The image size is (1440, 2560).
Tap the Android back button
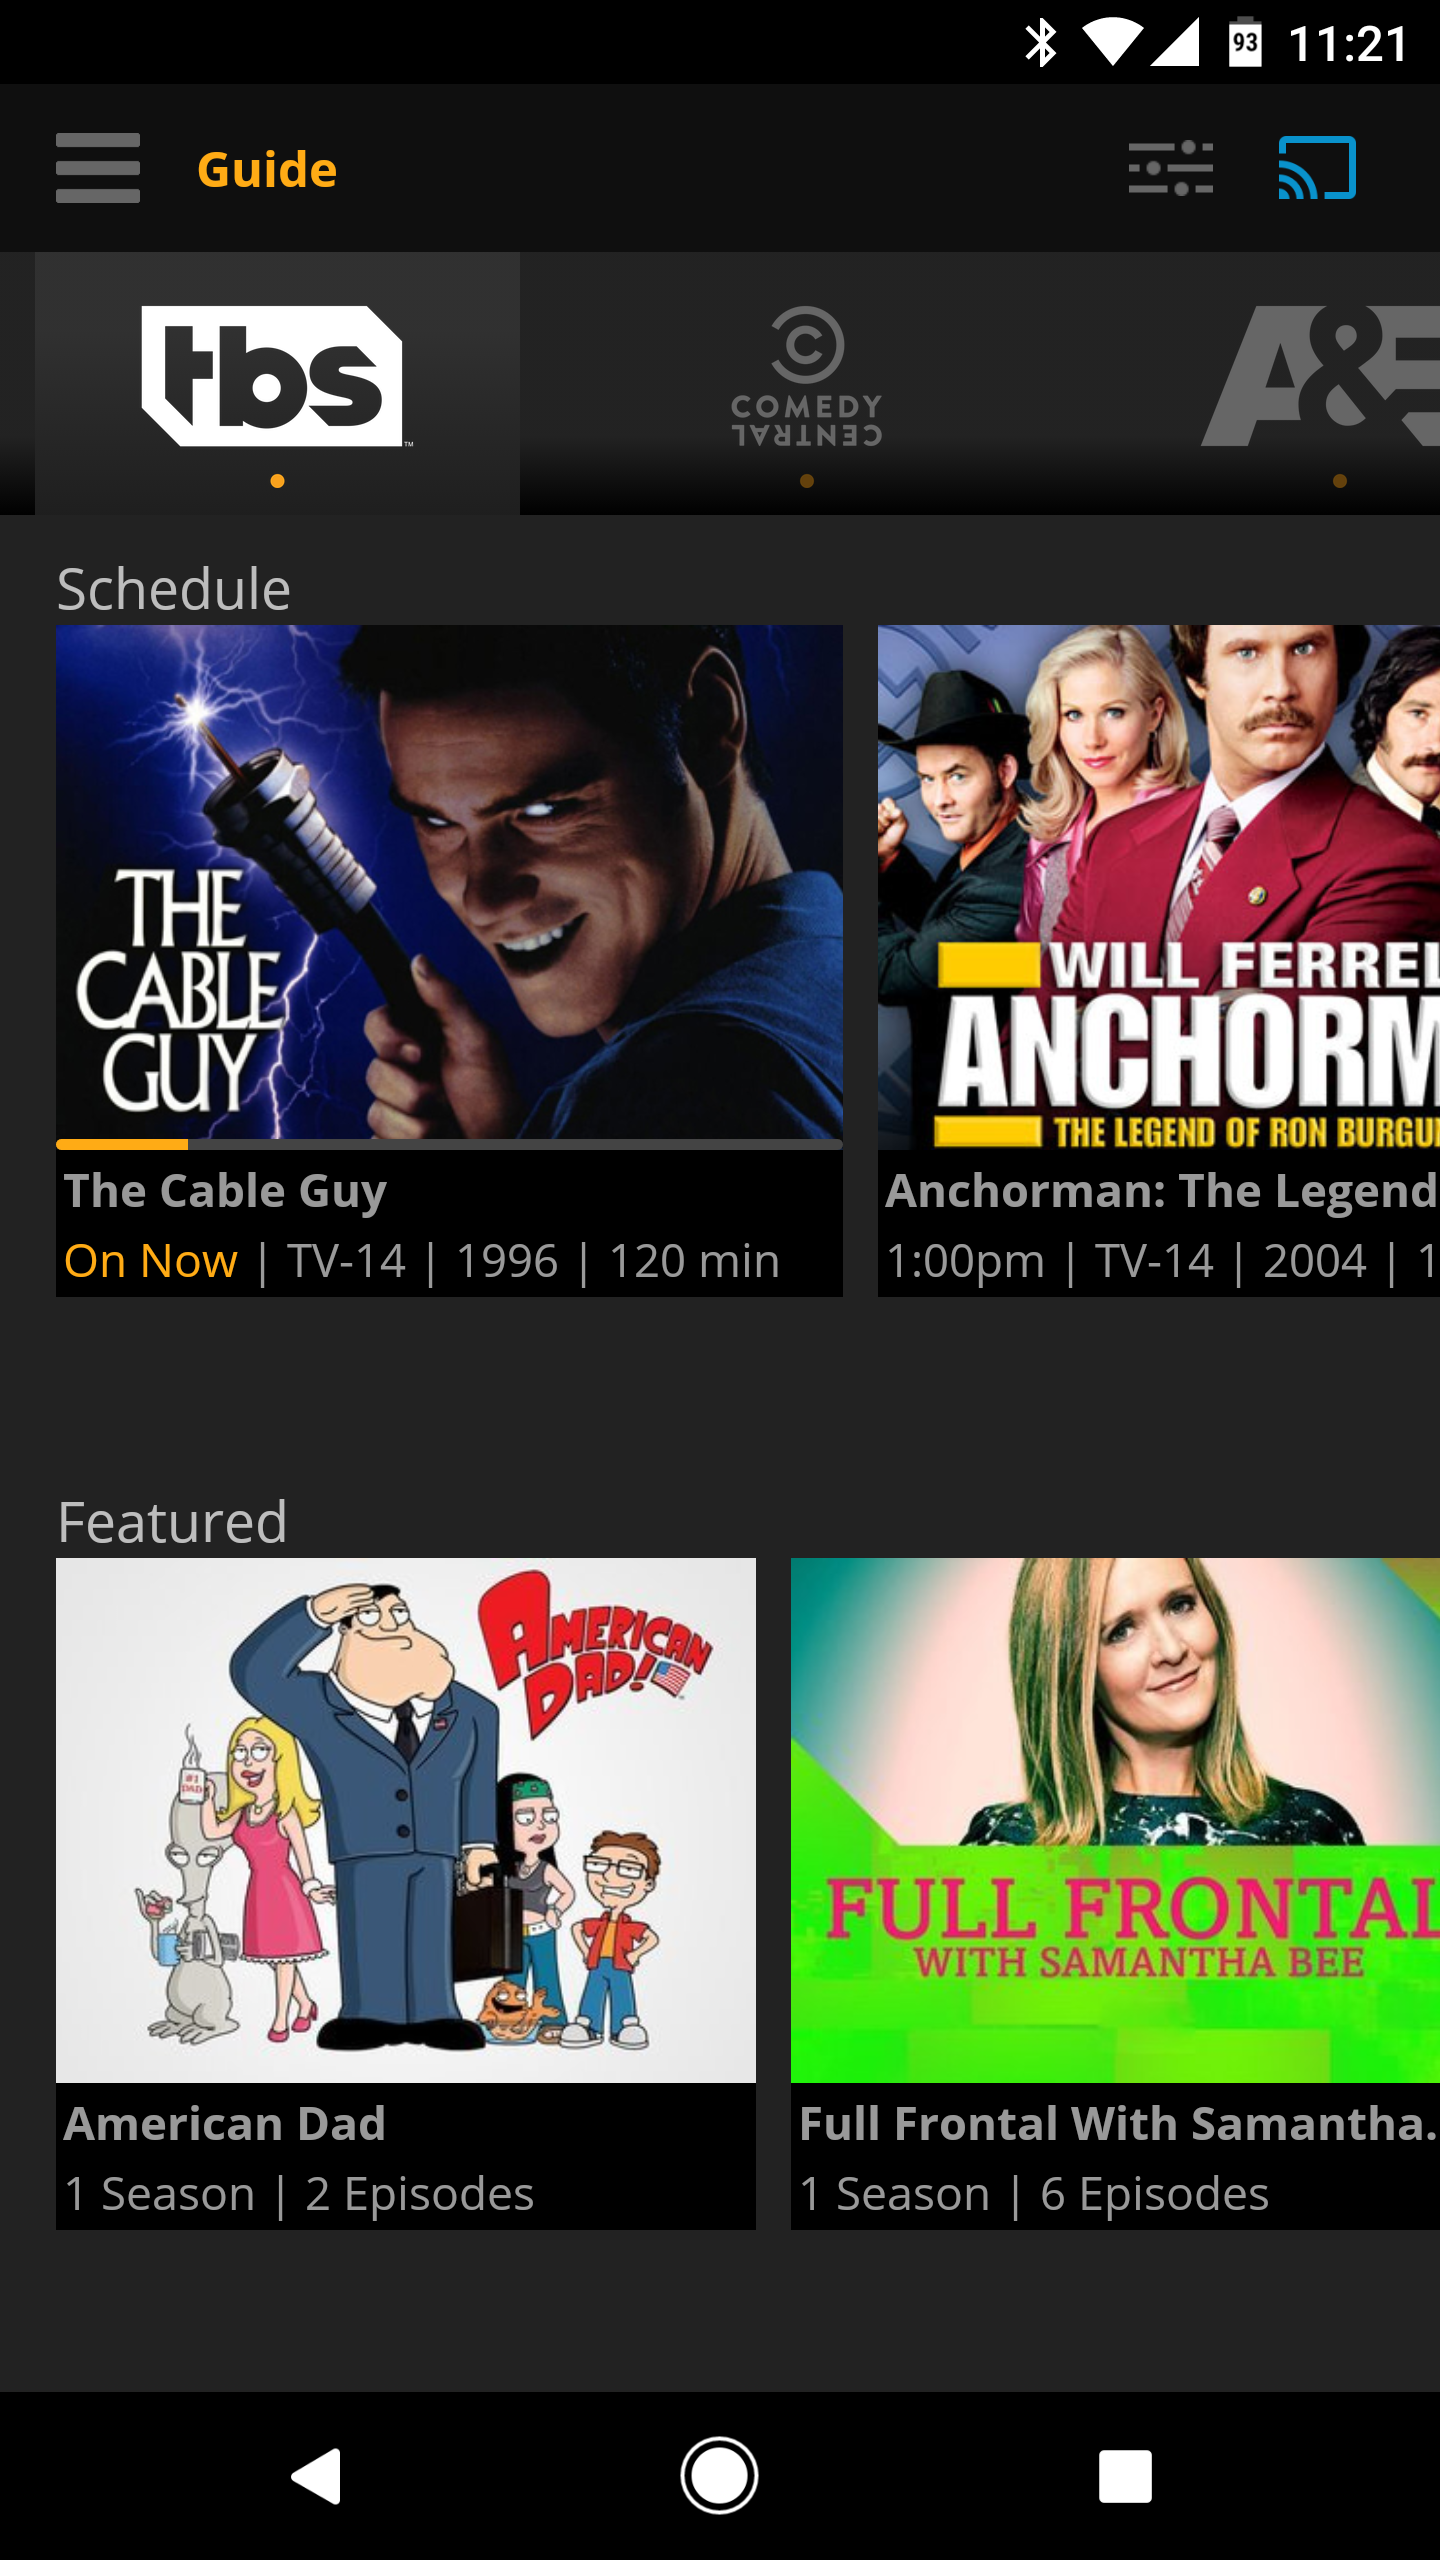click(317, 2476)
